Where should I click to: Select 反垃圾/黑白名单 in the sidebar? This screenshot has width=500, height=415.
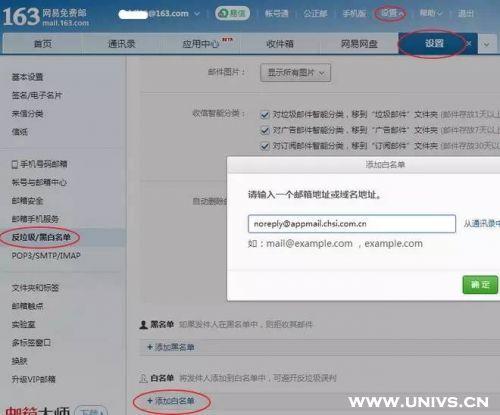point(41,237)
